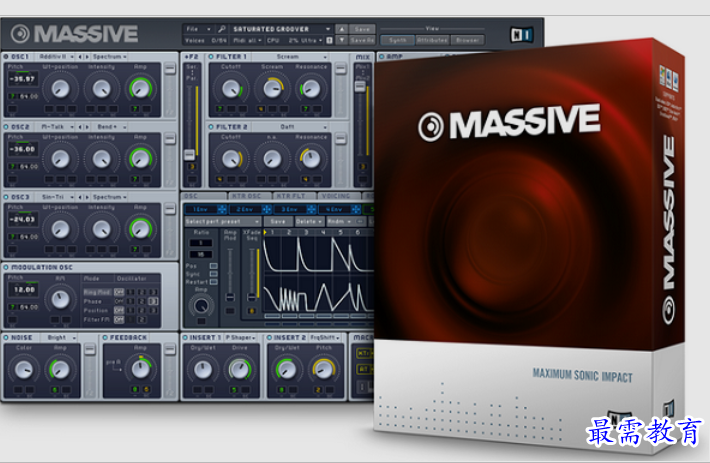Open the OSC center tab
Screen dimensions: 710x463
tap(204, 196)
